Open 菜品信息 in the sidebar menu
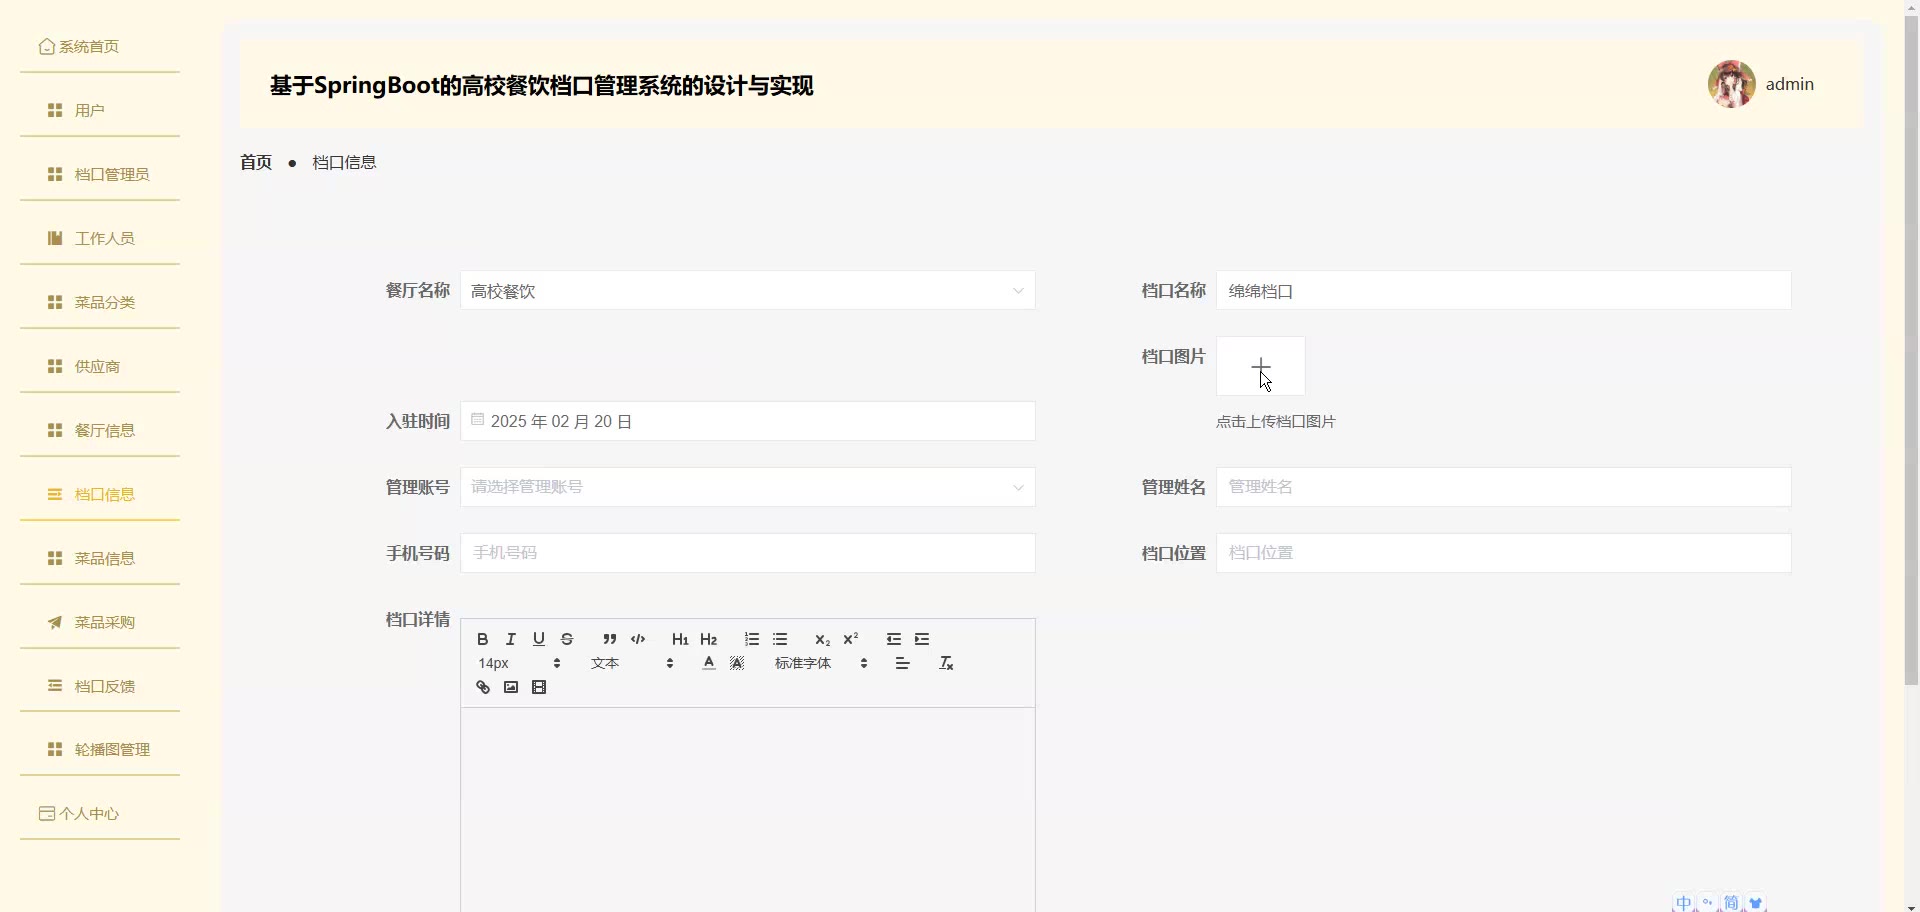Screen dimensions: 1920x912 coord(104,558)
